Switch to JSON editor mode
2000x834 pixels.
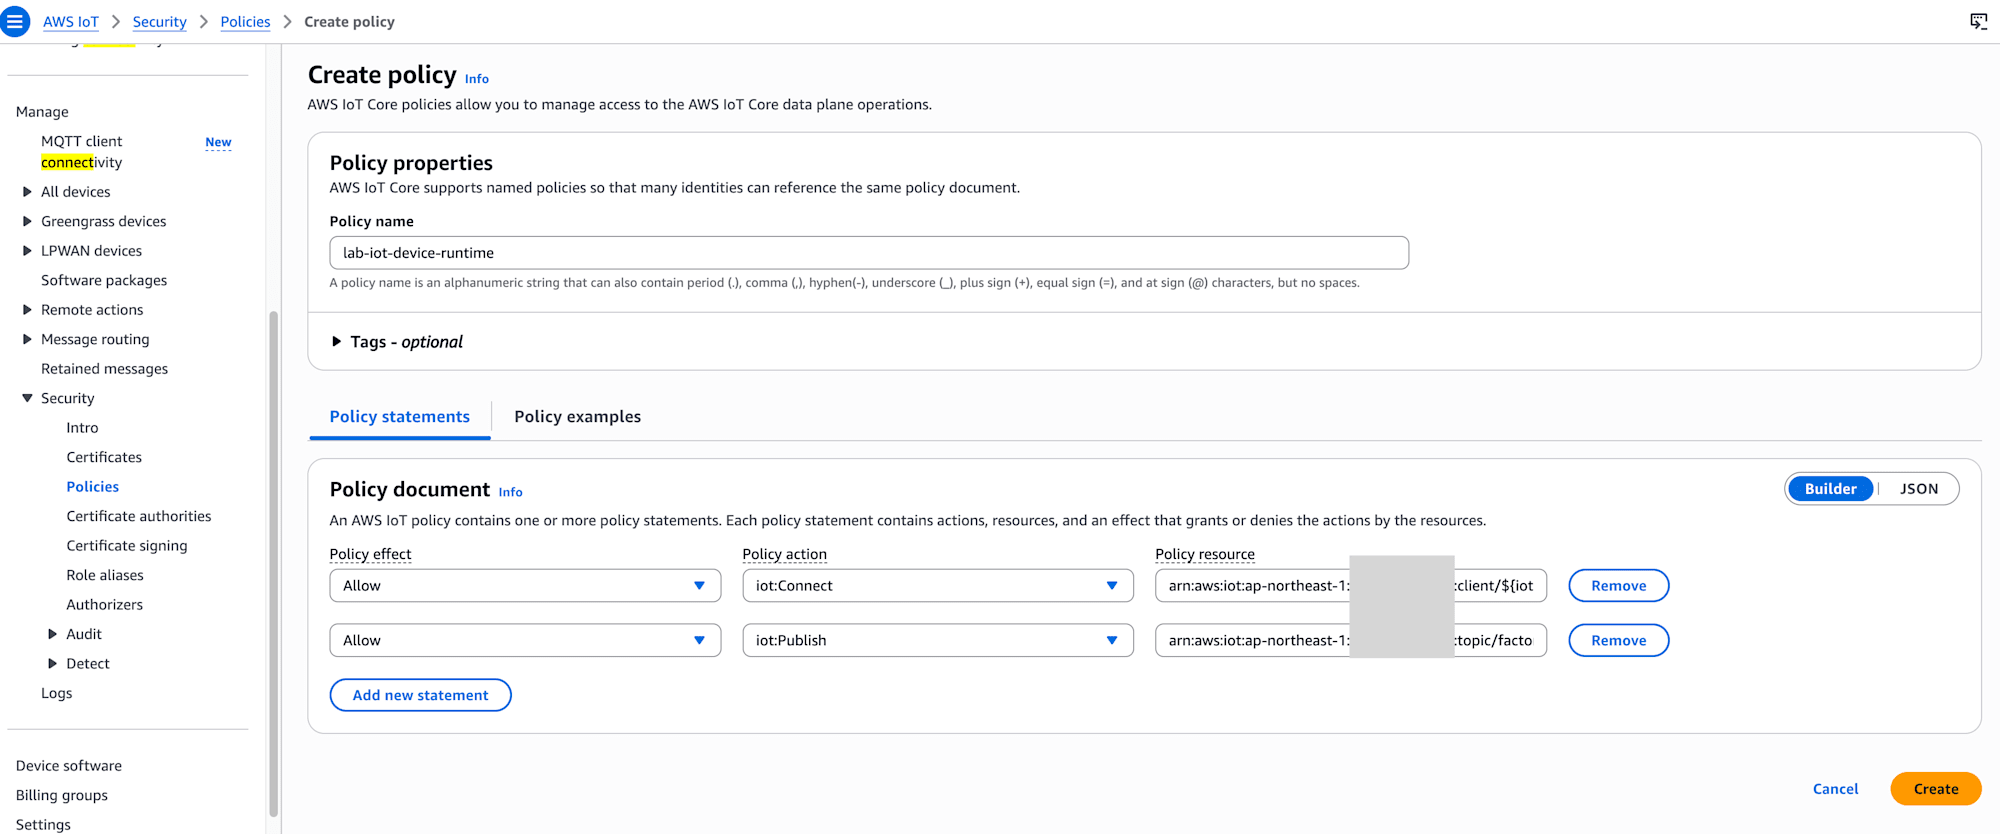1919,489
